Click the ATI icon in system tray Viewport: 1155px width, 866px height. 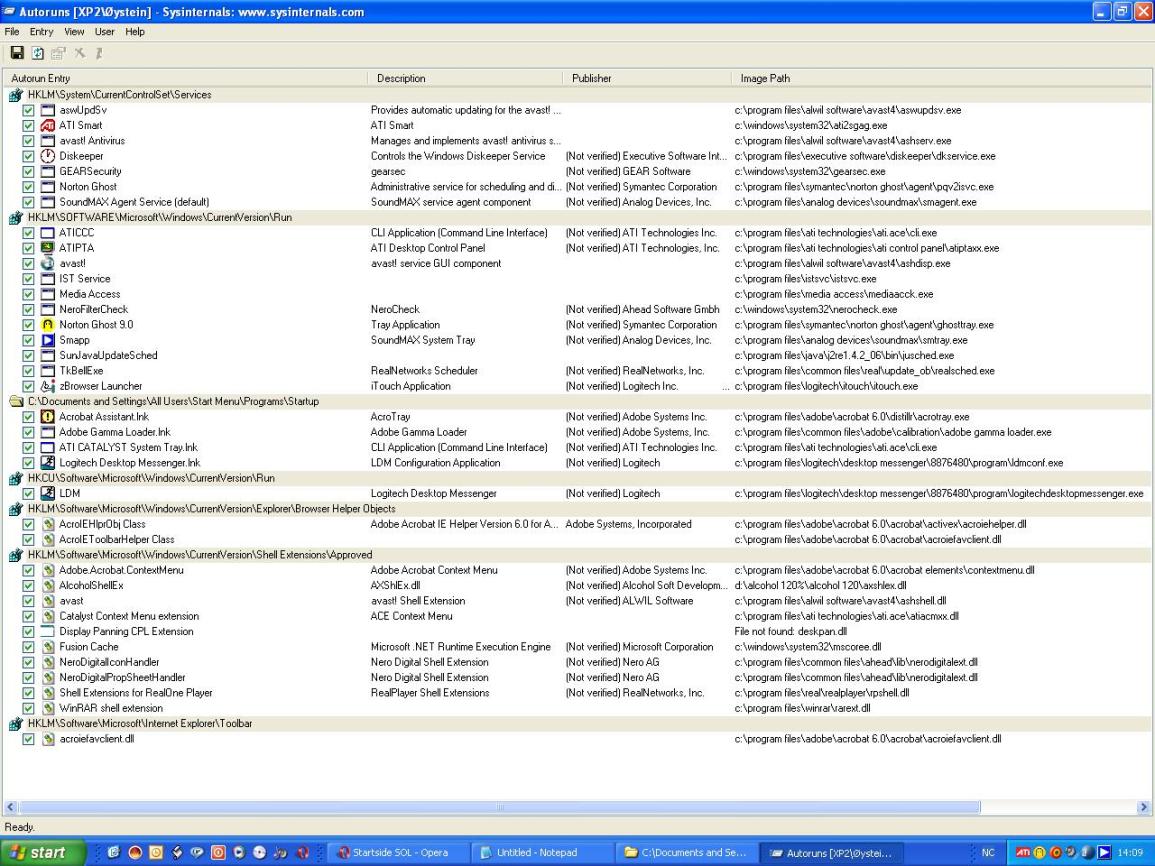tap(1022, 853)
